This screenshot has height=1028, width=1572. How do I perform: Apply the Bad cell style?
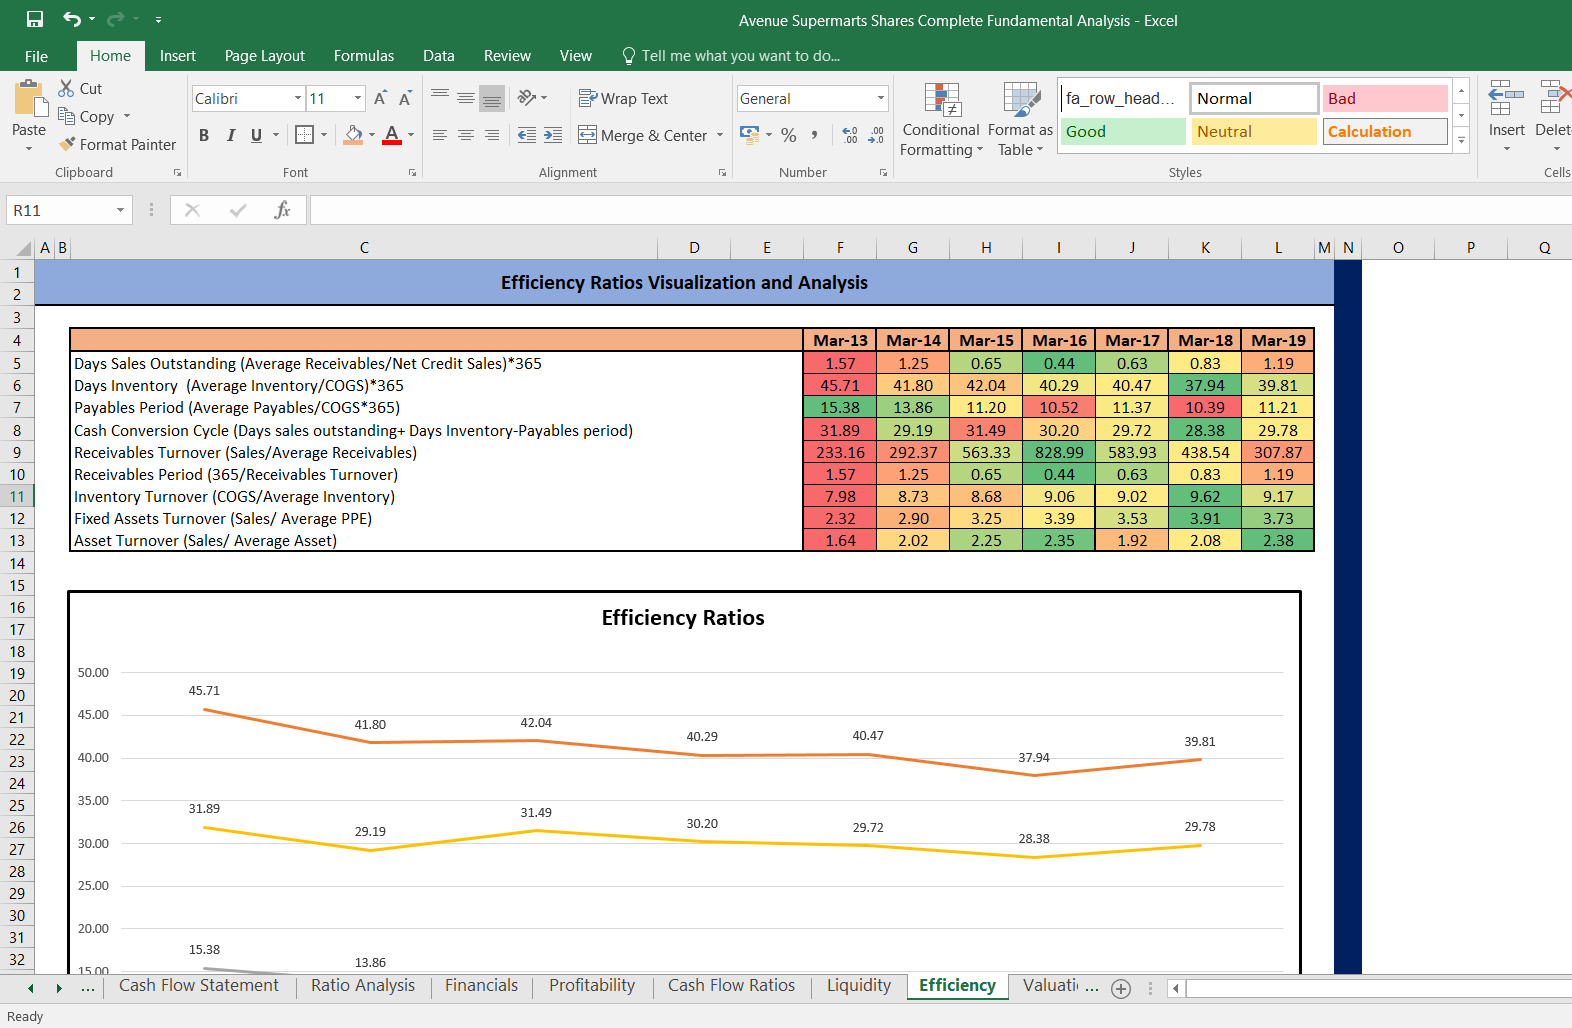click(x=1385, y=98)
